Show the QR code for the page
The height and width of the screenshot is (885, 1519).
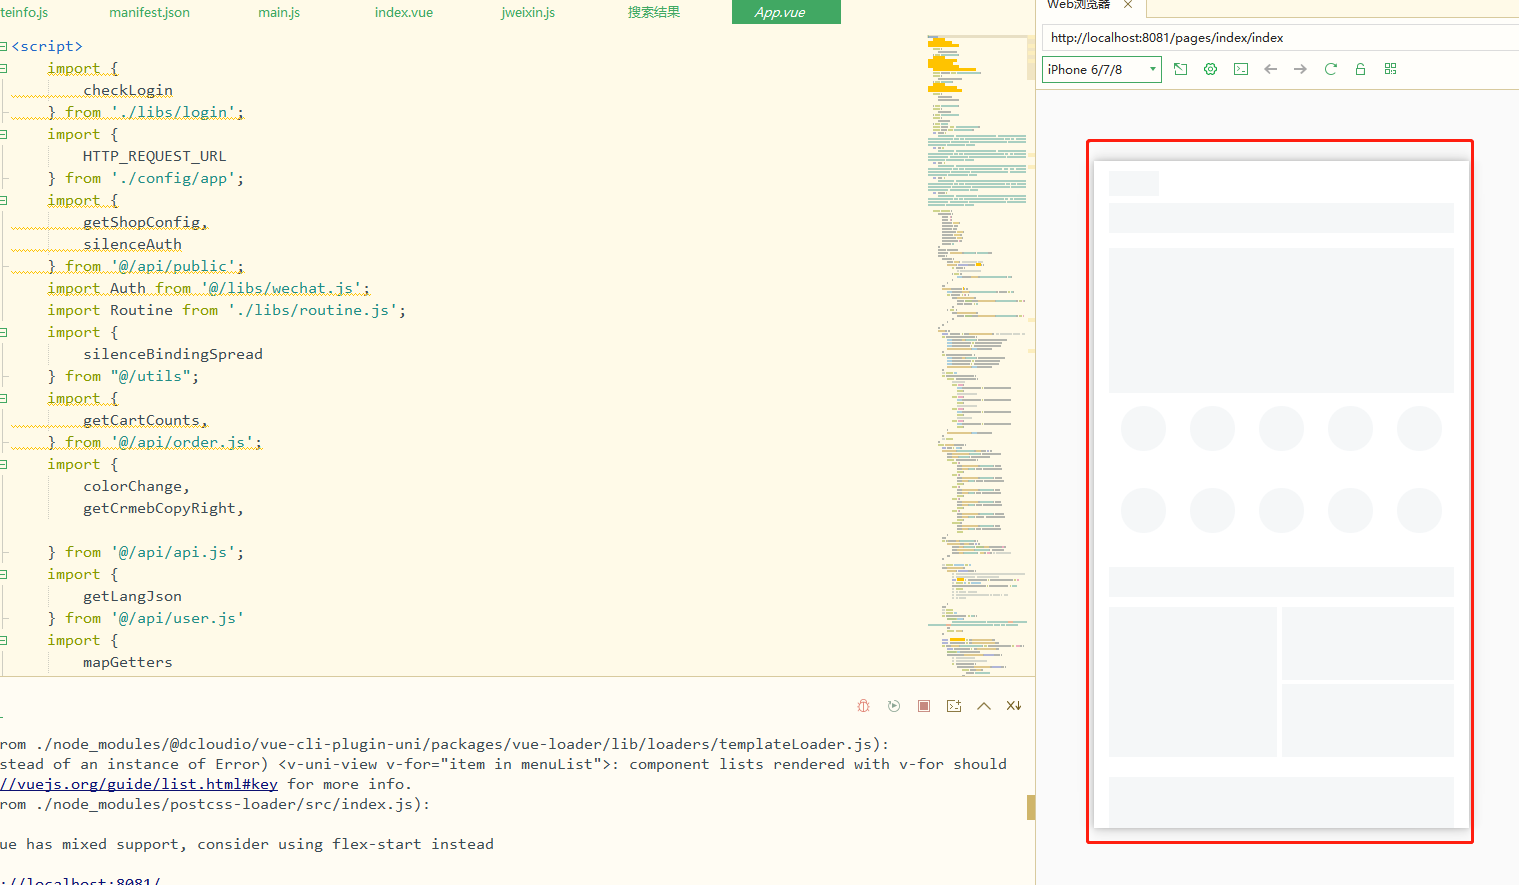click(x=1390, y=69)
